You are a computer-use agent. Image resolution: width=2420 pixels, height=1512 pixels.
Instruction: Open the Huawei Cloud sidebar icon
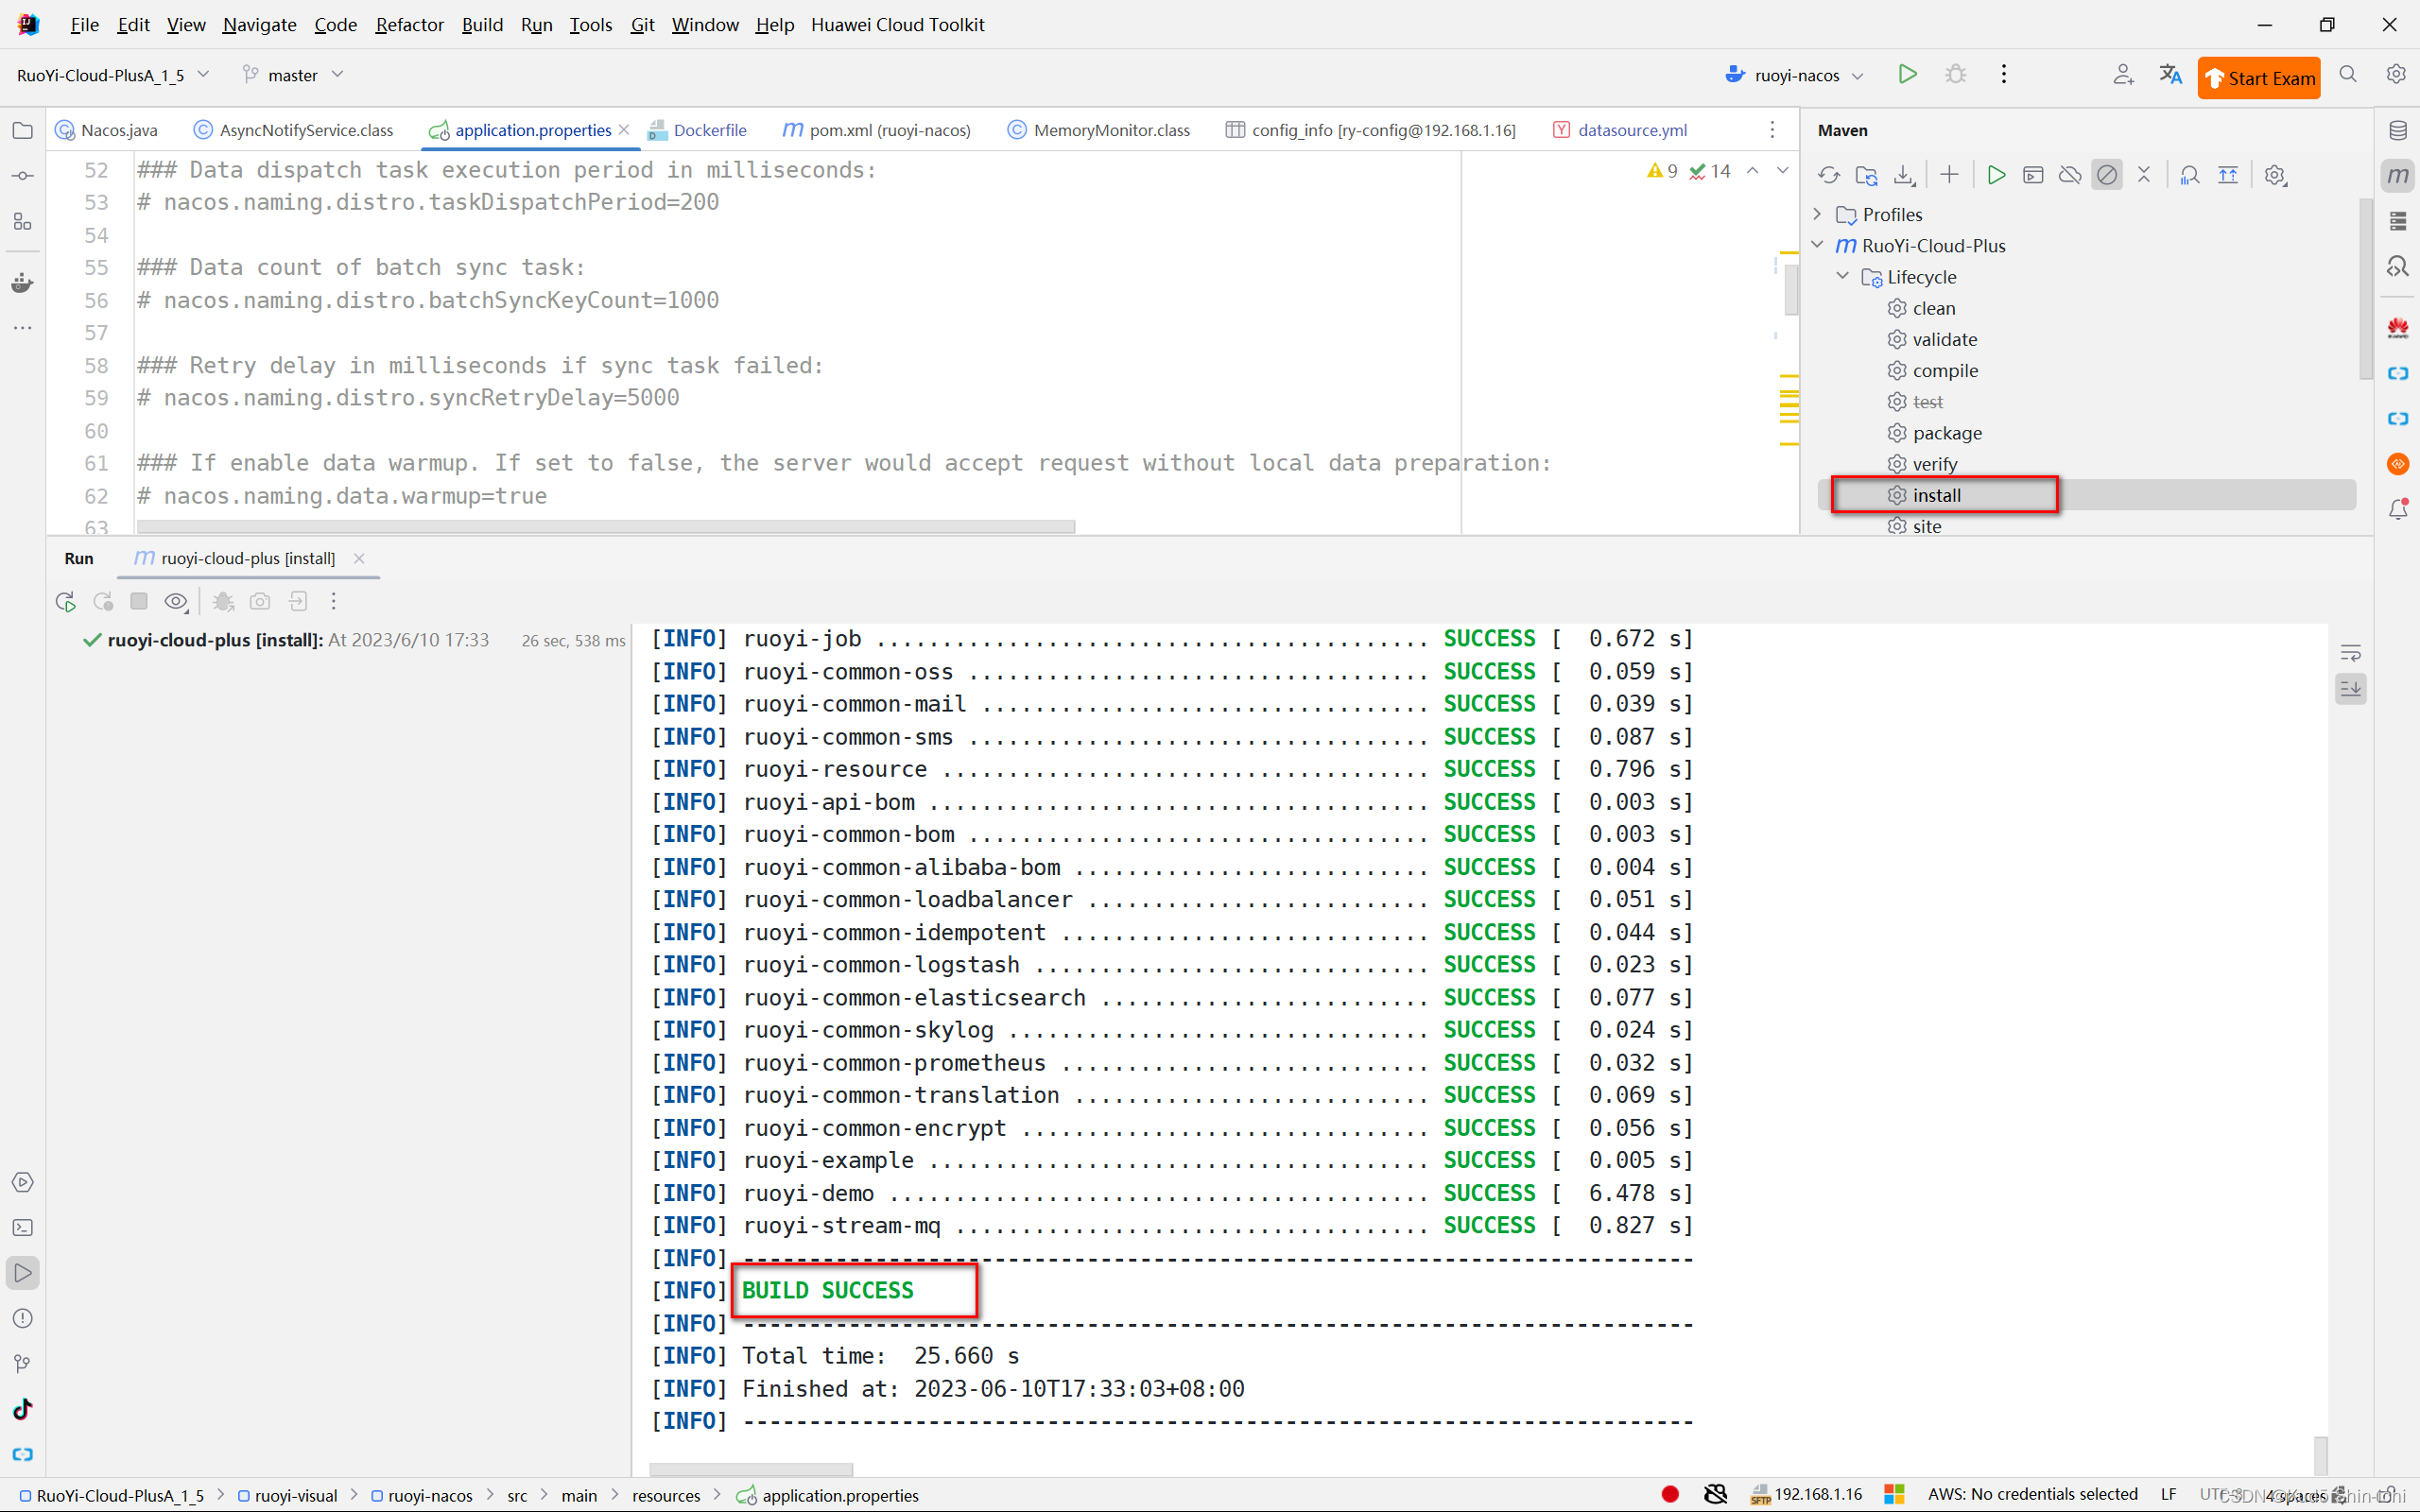[2398, 327]
